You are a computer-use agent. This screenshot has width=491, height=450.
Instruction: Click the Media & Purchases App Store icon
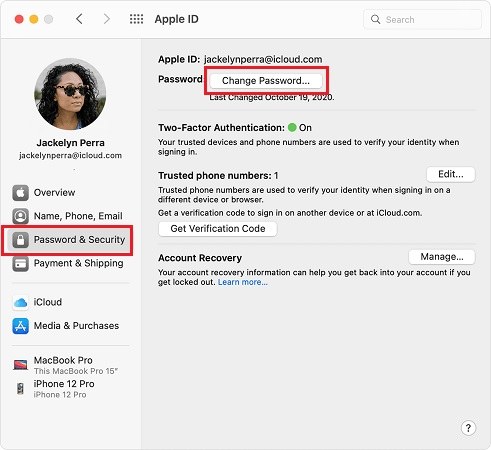20,326
